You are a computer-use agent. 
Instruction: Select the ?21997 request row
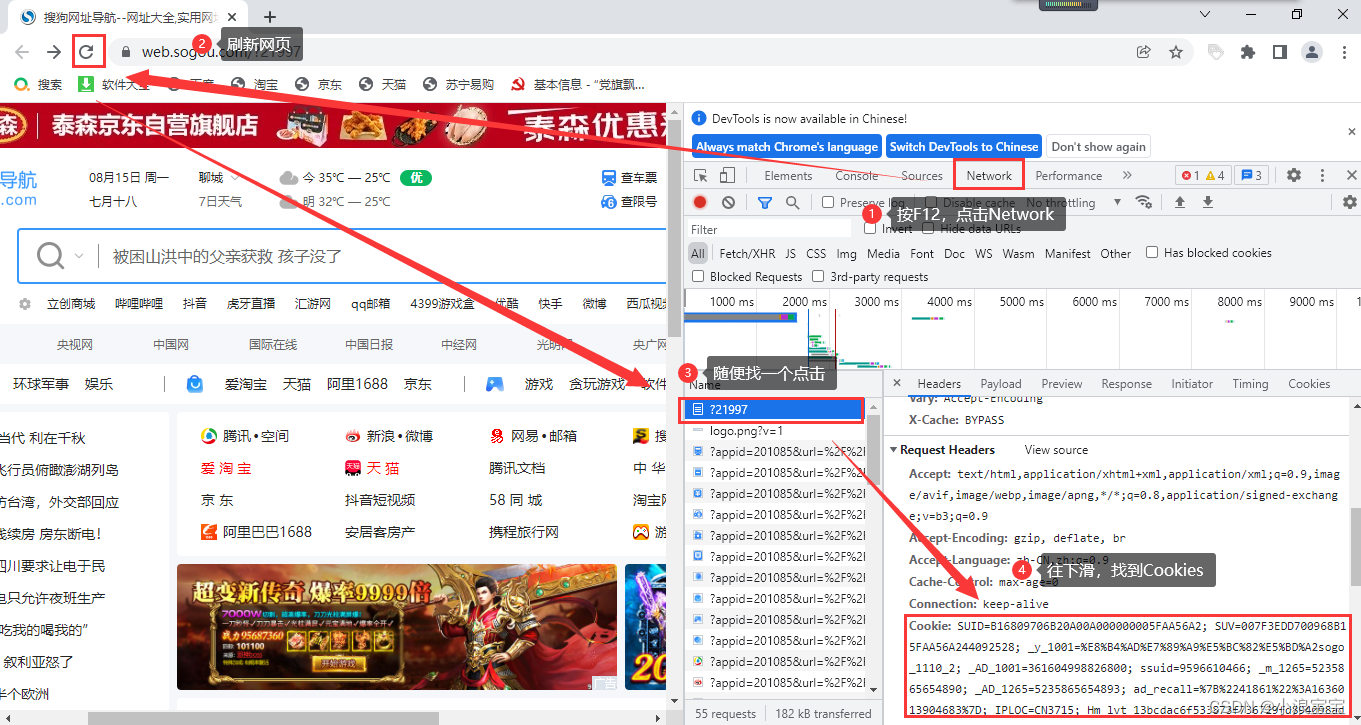coord(774,409)
